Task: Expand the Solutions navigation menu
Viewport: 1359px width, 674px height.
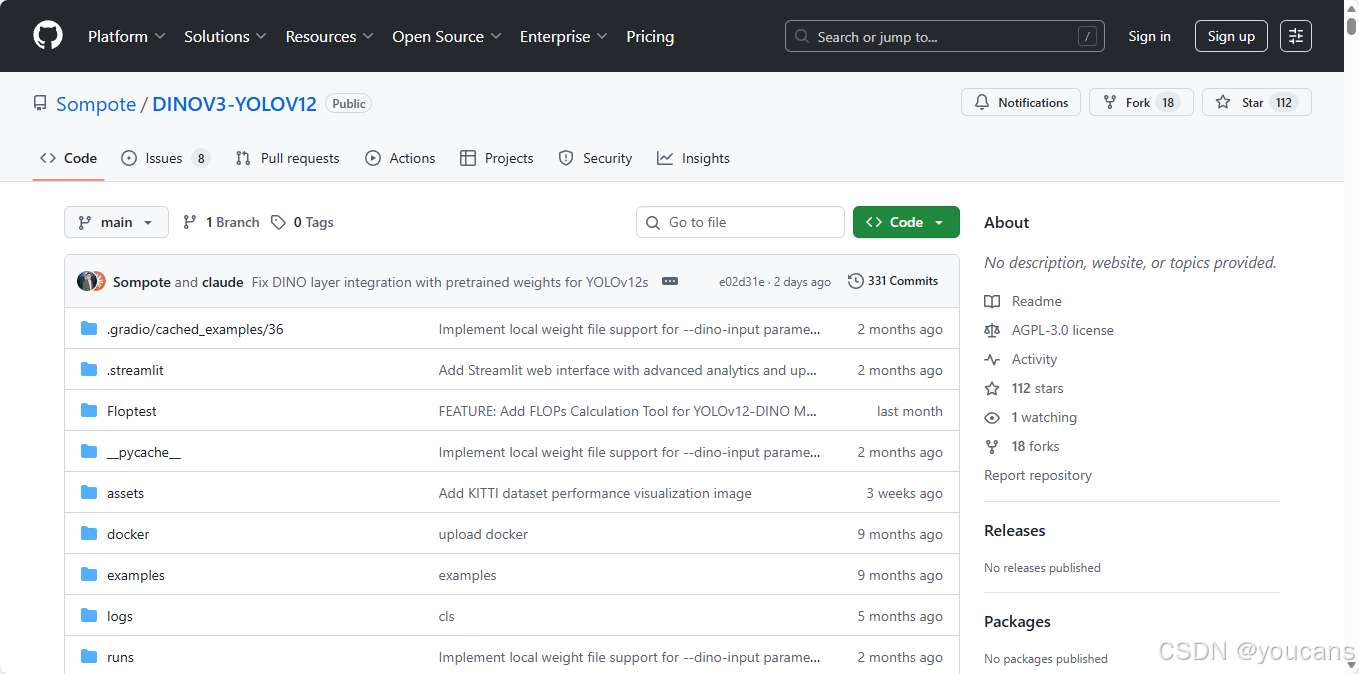Action: pyautogui.click(x=225, y=36)
